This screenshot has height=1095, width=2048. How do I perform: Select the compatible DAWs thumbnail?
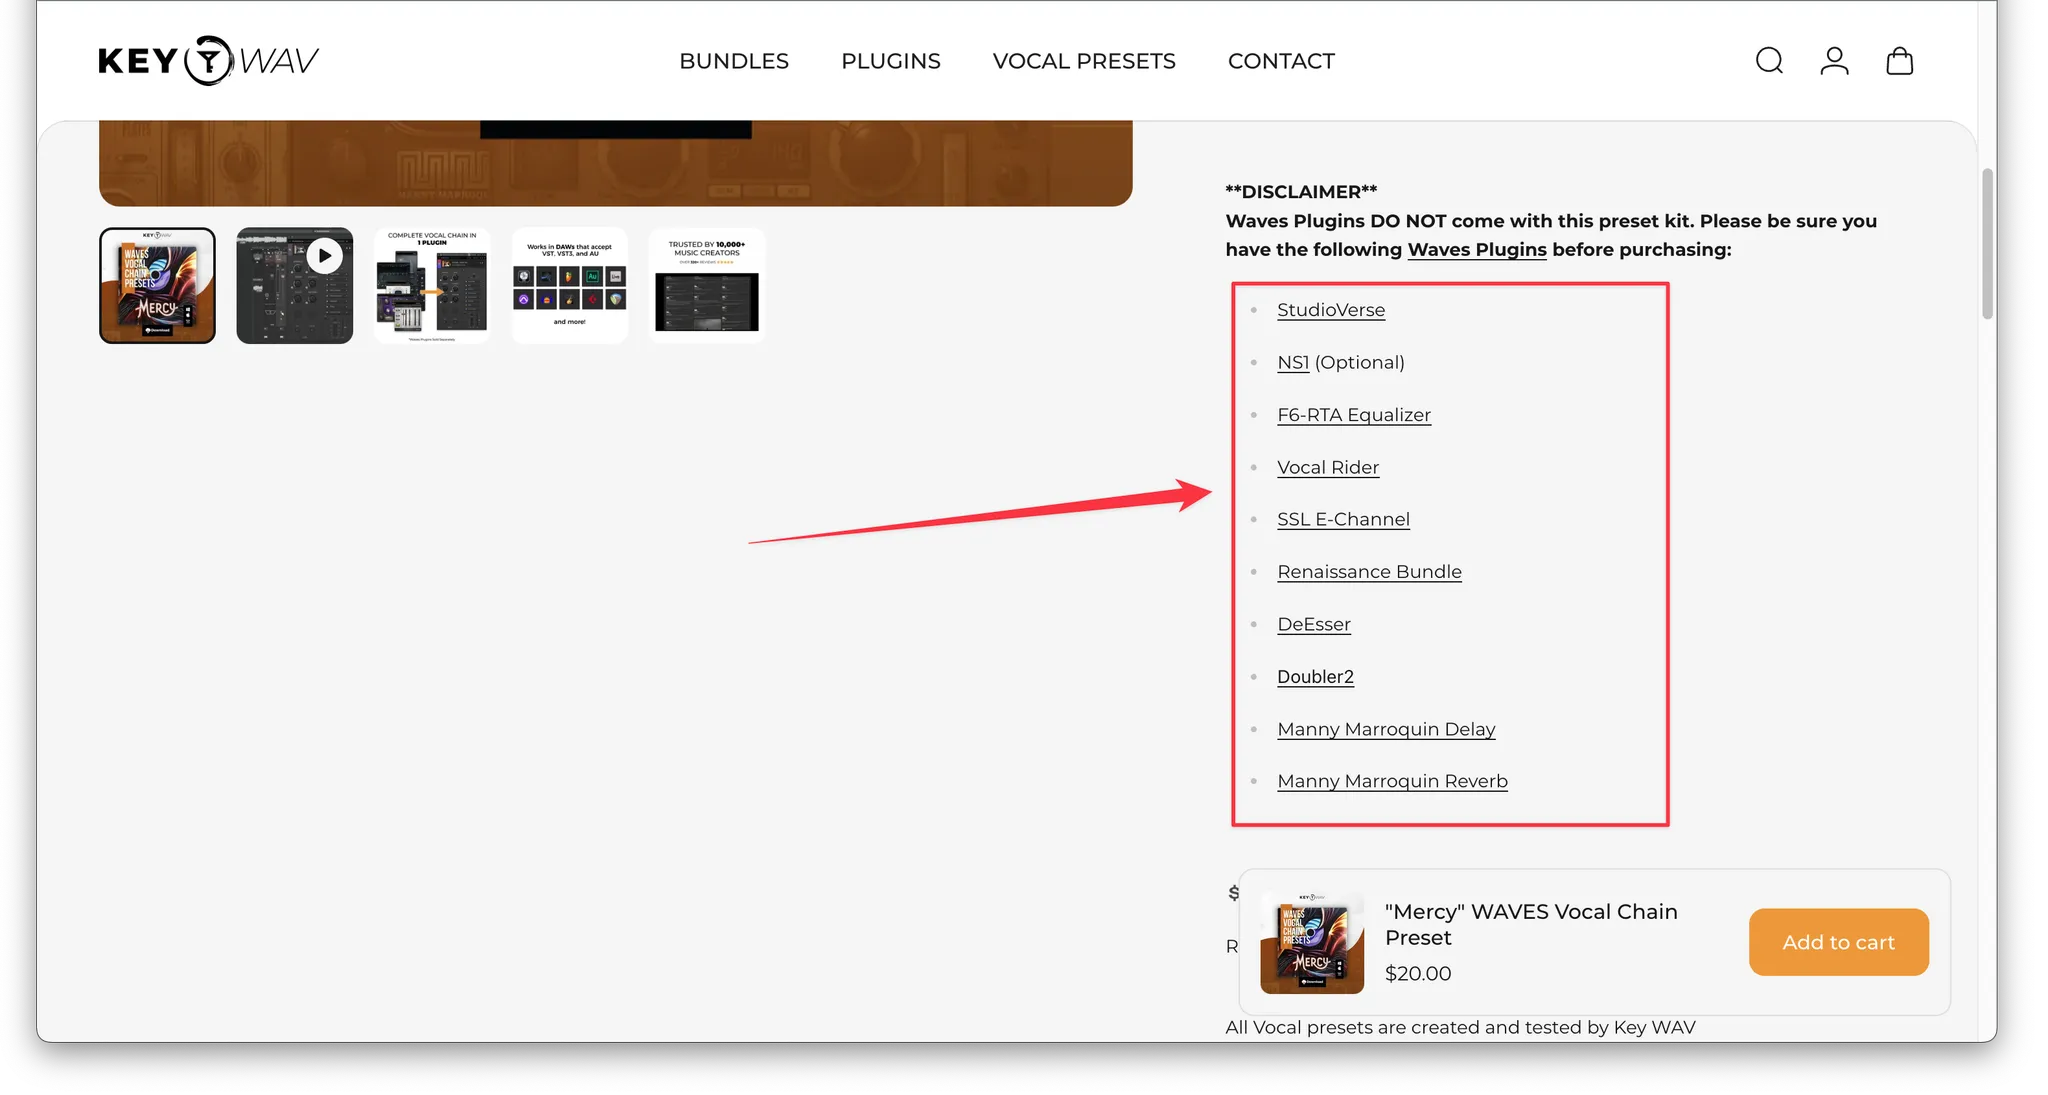pos(570,286)
